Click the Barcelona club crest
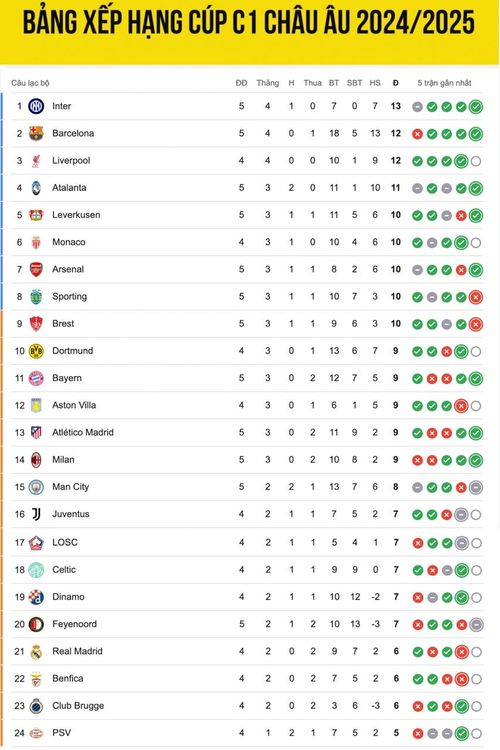 pos(36,133)
